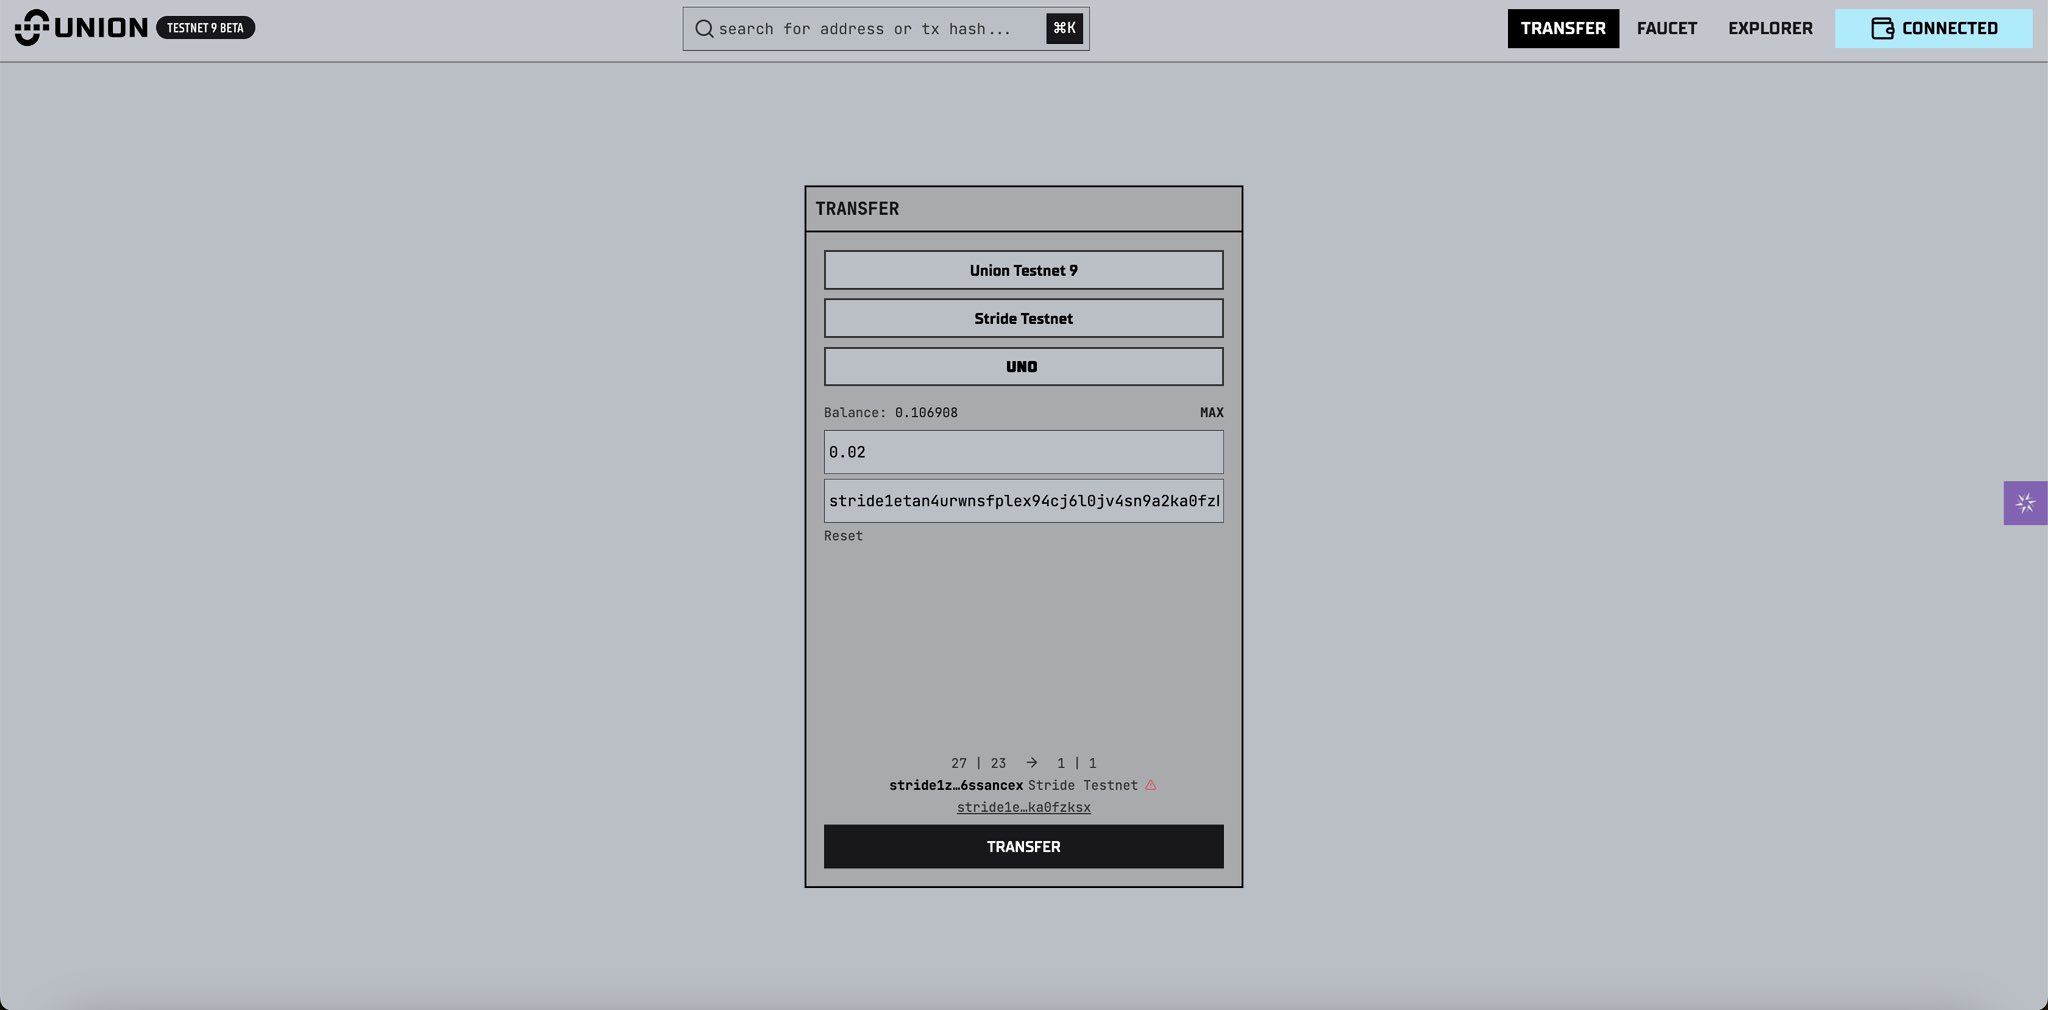2048x1010 pixels.
Task: Click the ⌘K shortcut badge
Action: pos(1064,28)
